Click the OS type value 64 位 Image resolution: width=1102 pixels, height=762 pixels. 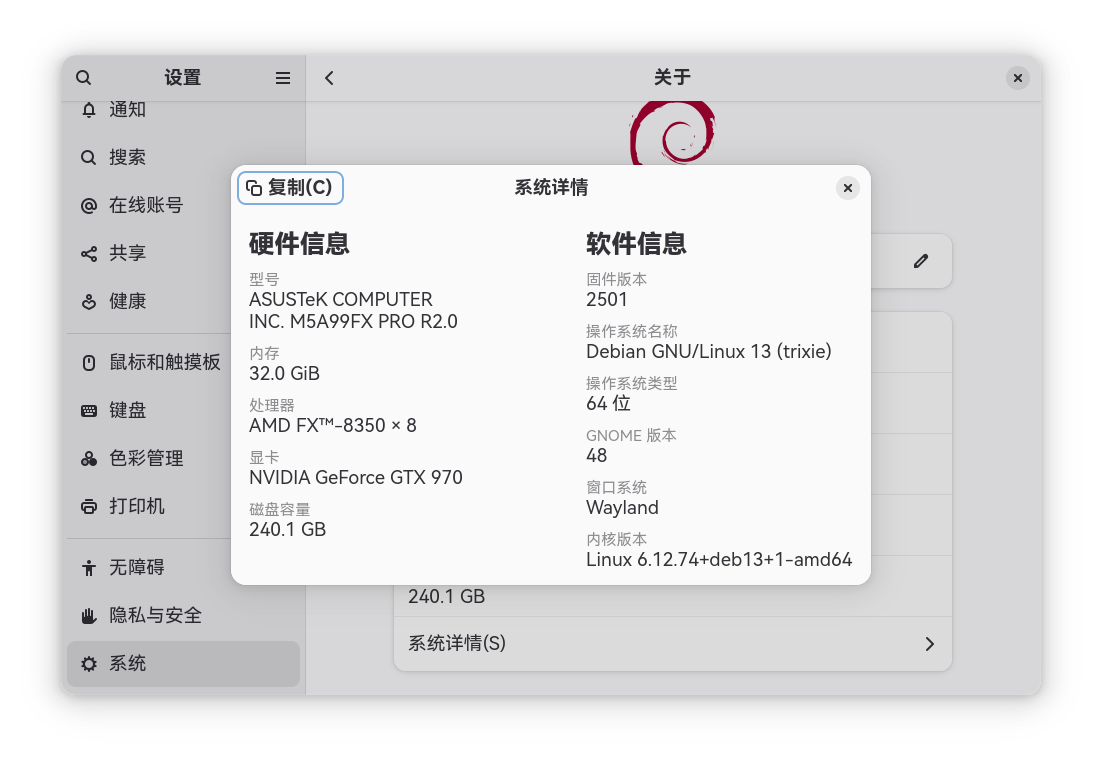click(x=609, y=403)
